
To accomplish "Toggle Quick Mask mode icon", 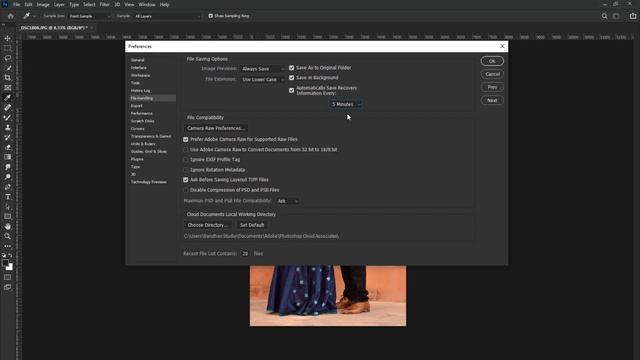I will tap(7, 278).
